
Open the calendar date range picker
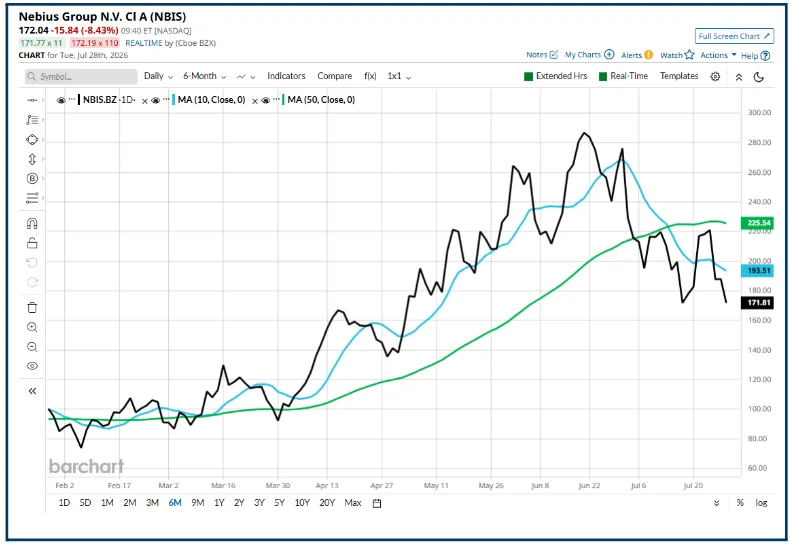pyautogui.click(x=376, y=503)
